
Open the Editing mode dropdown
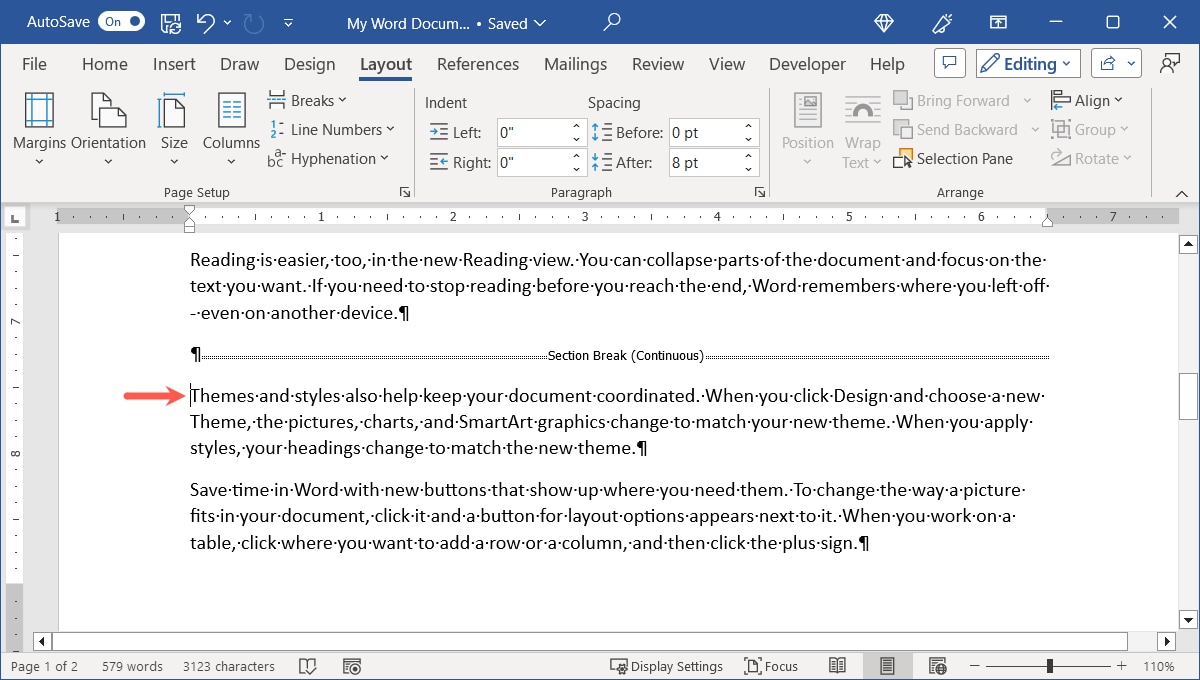(x=1027, y=62)
